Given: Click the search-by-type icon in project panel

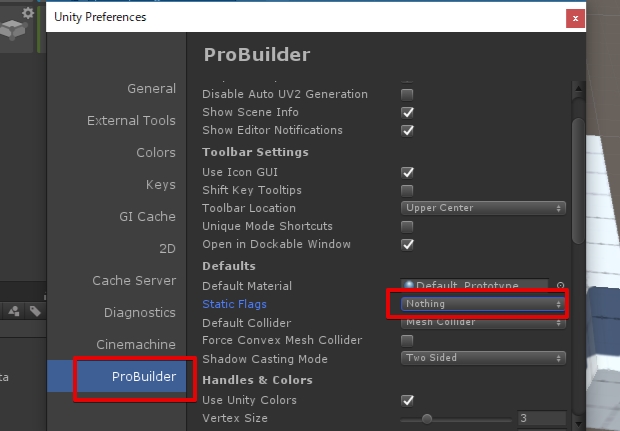Looking at the screenshot, I should coord(14,311).
